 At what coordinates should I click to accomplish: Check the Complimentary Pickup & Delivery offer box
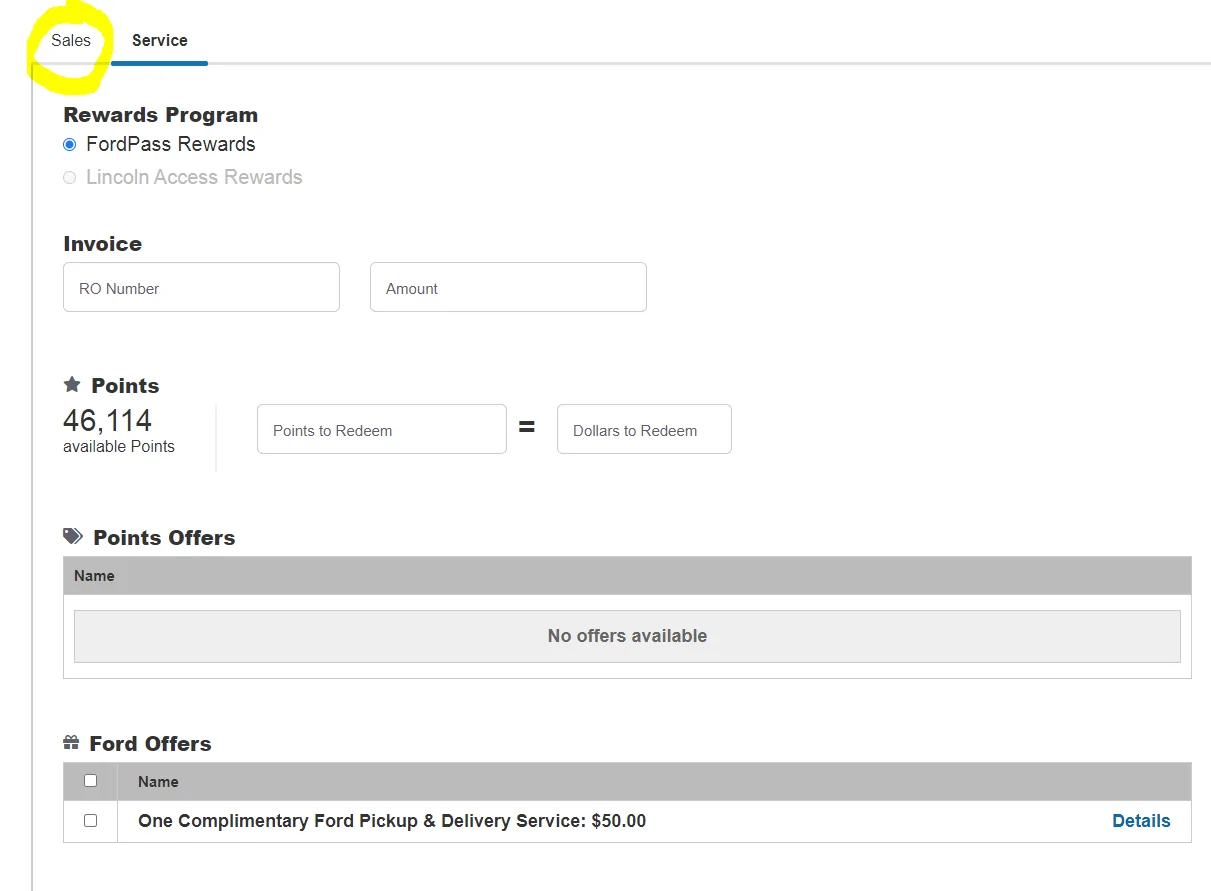tap(90, 821)
